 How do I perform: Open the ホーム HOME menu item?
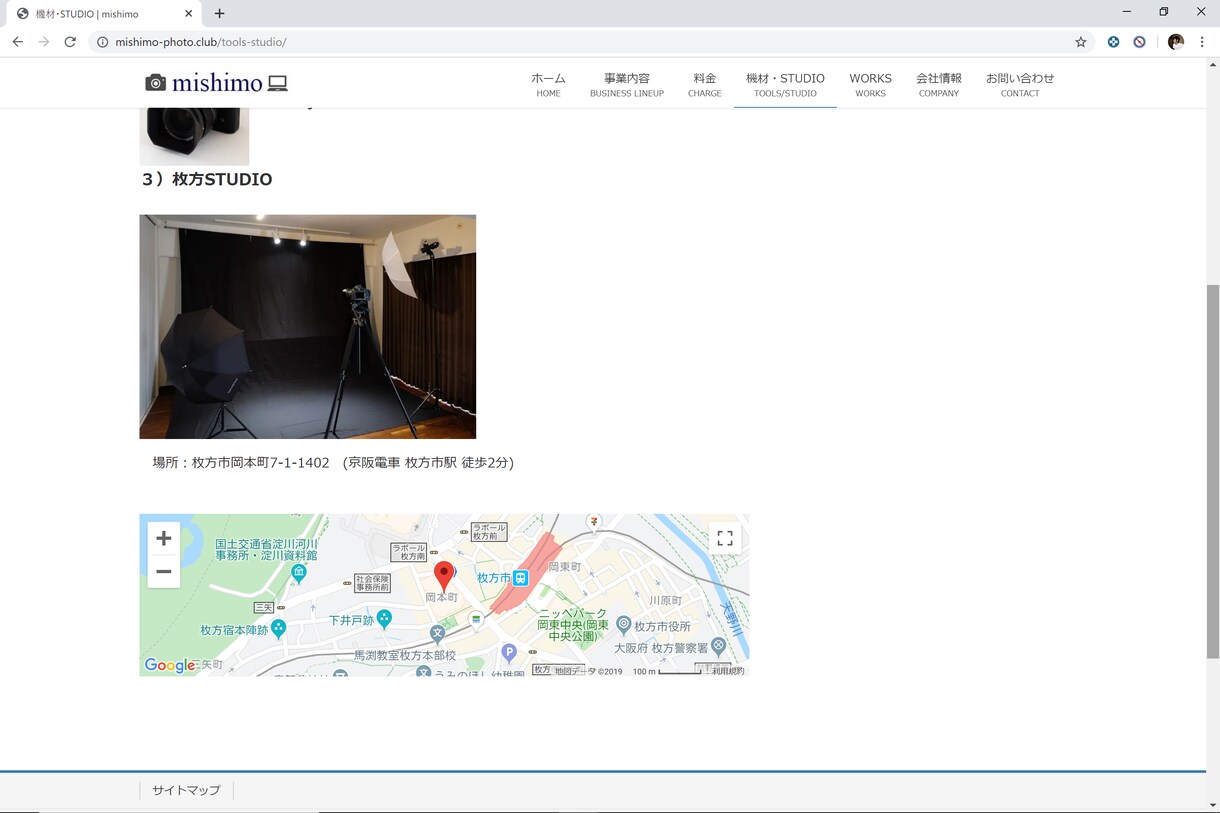548,84
